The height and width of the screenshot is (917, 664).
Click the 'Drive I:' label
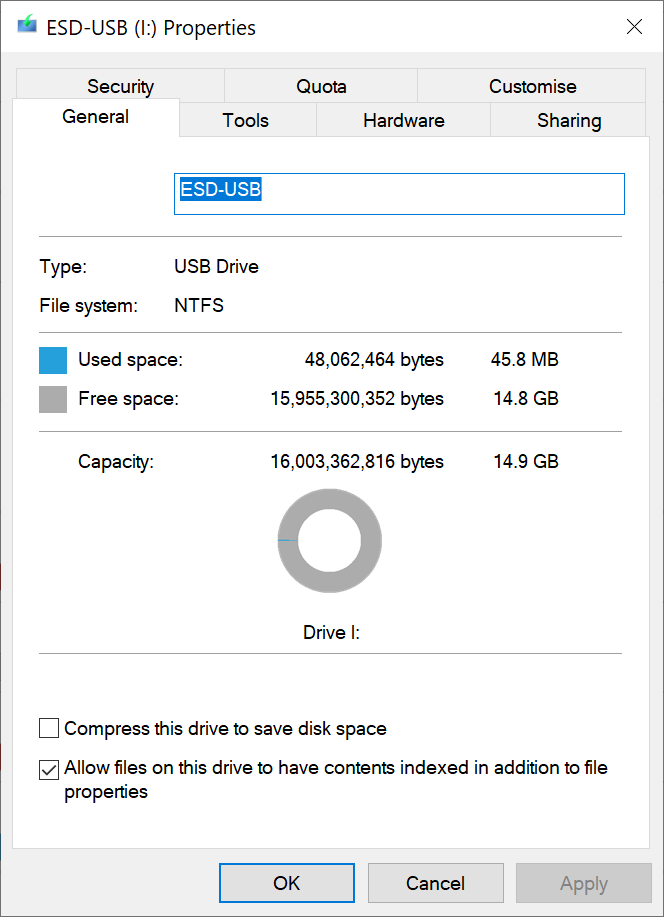(331, 633)
